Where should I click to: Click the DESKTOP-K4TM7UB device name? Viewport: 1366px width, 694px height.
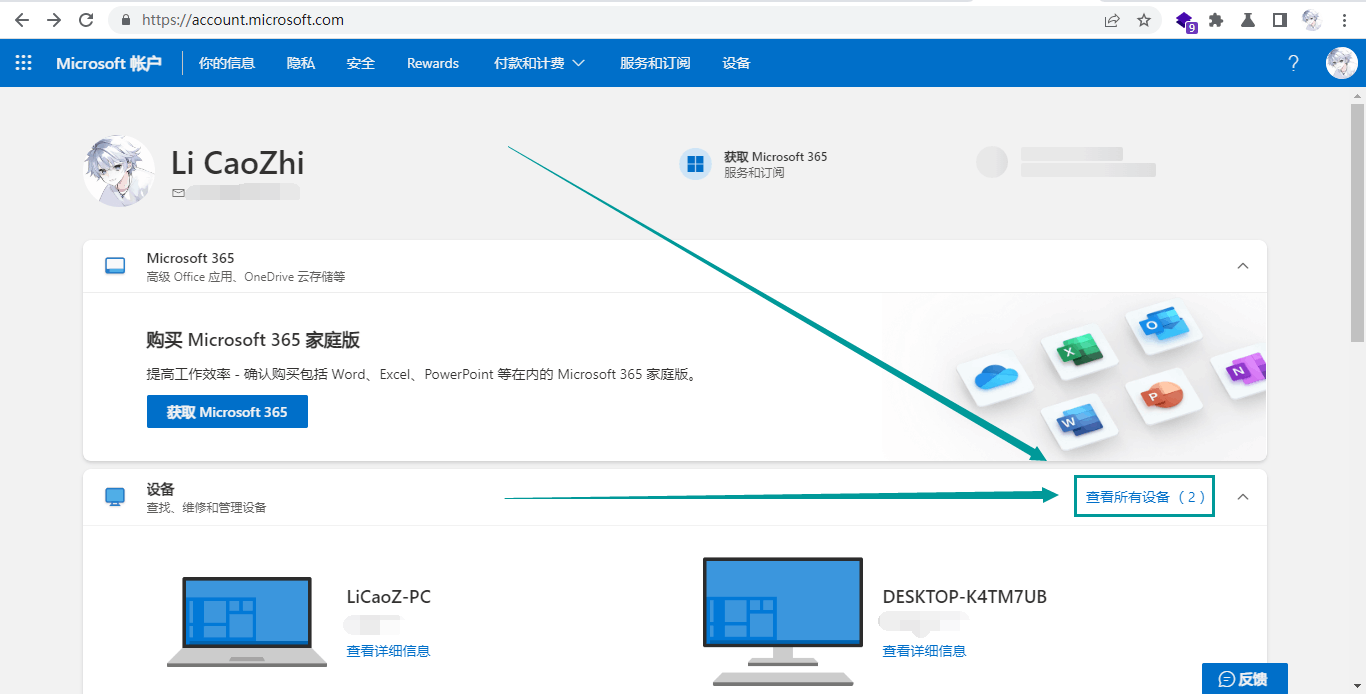click(965, 597)
